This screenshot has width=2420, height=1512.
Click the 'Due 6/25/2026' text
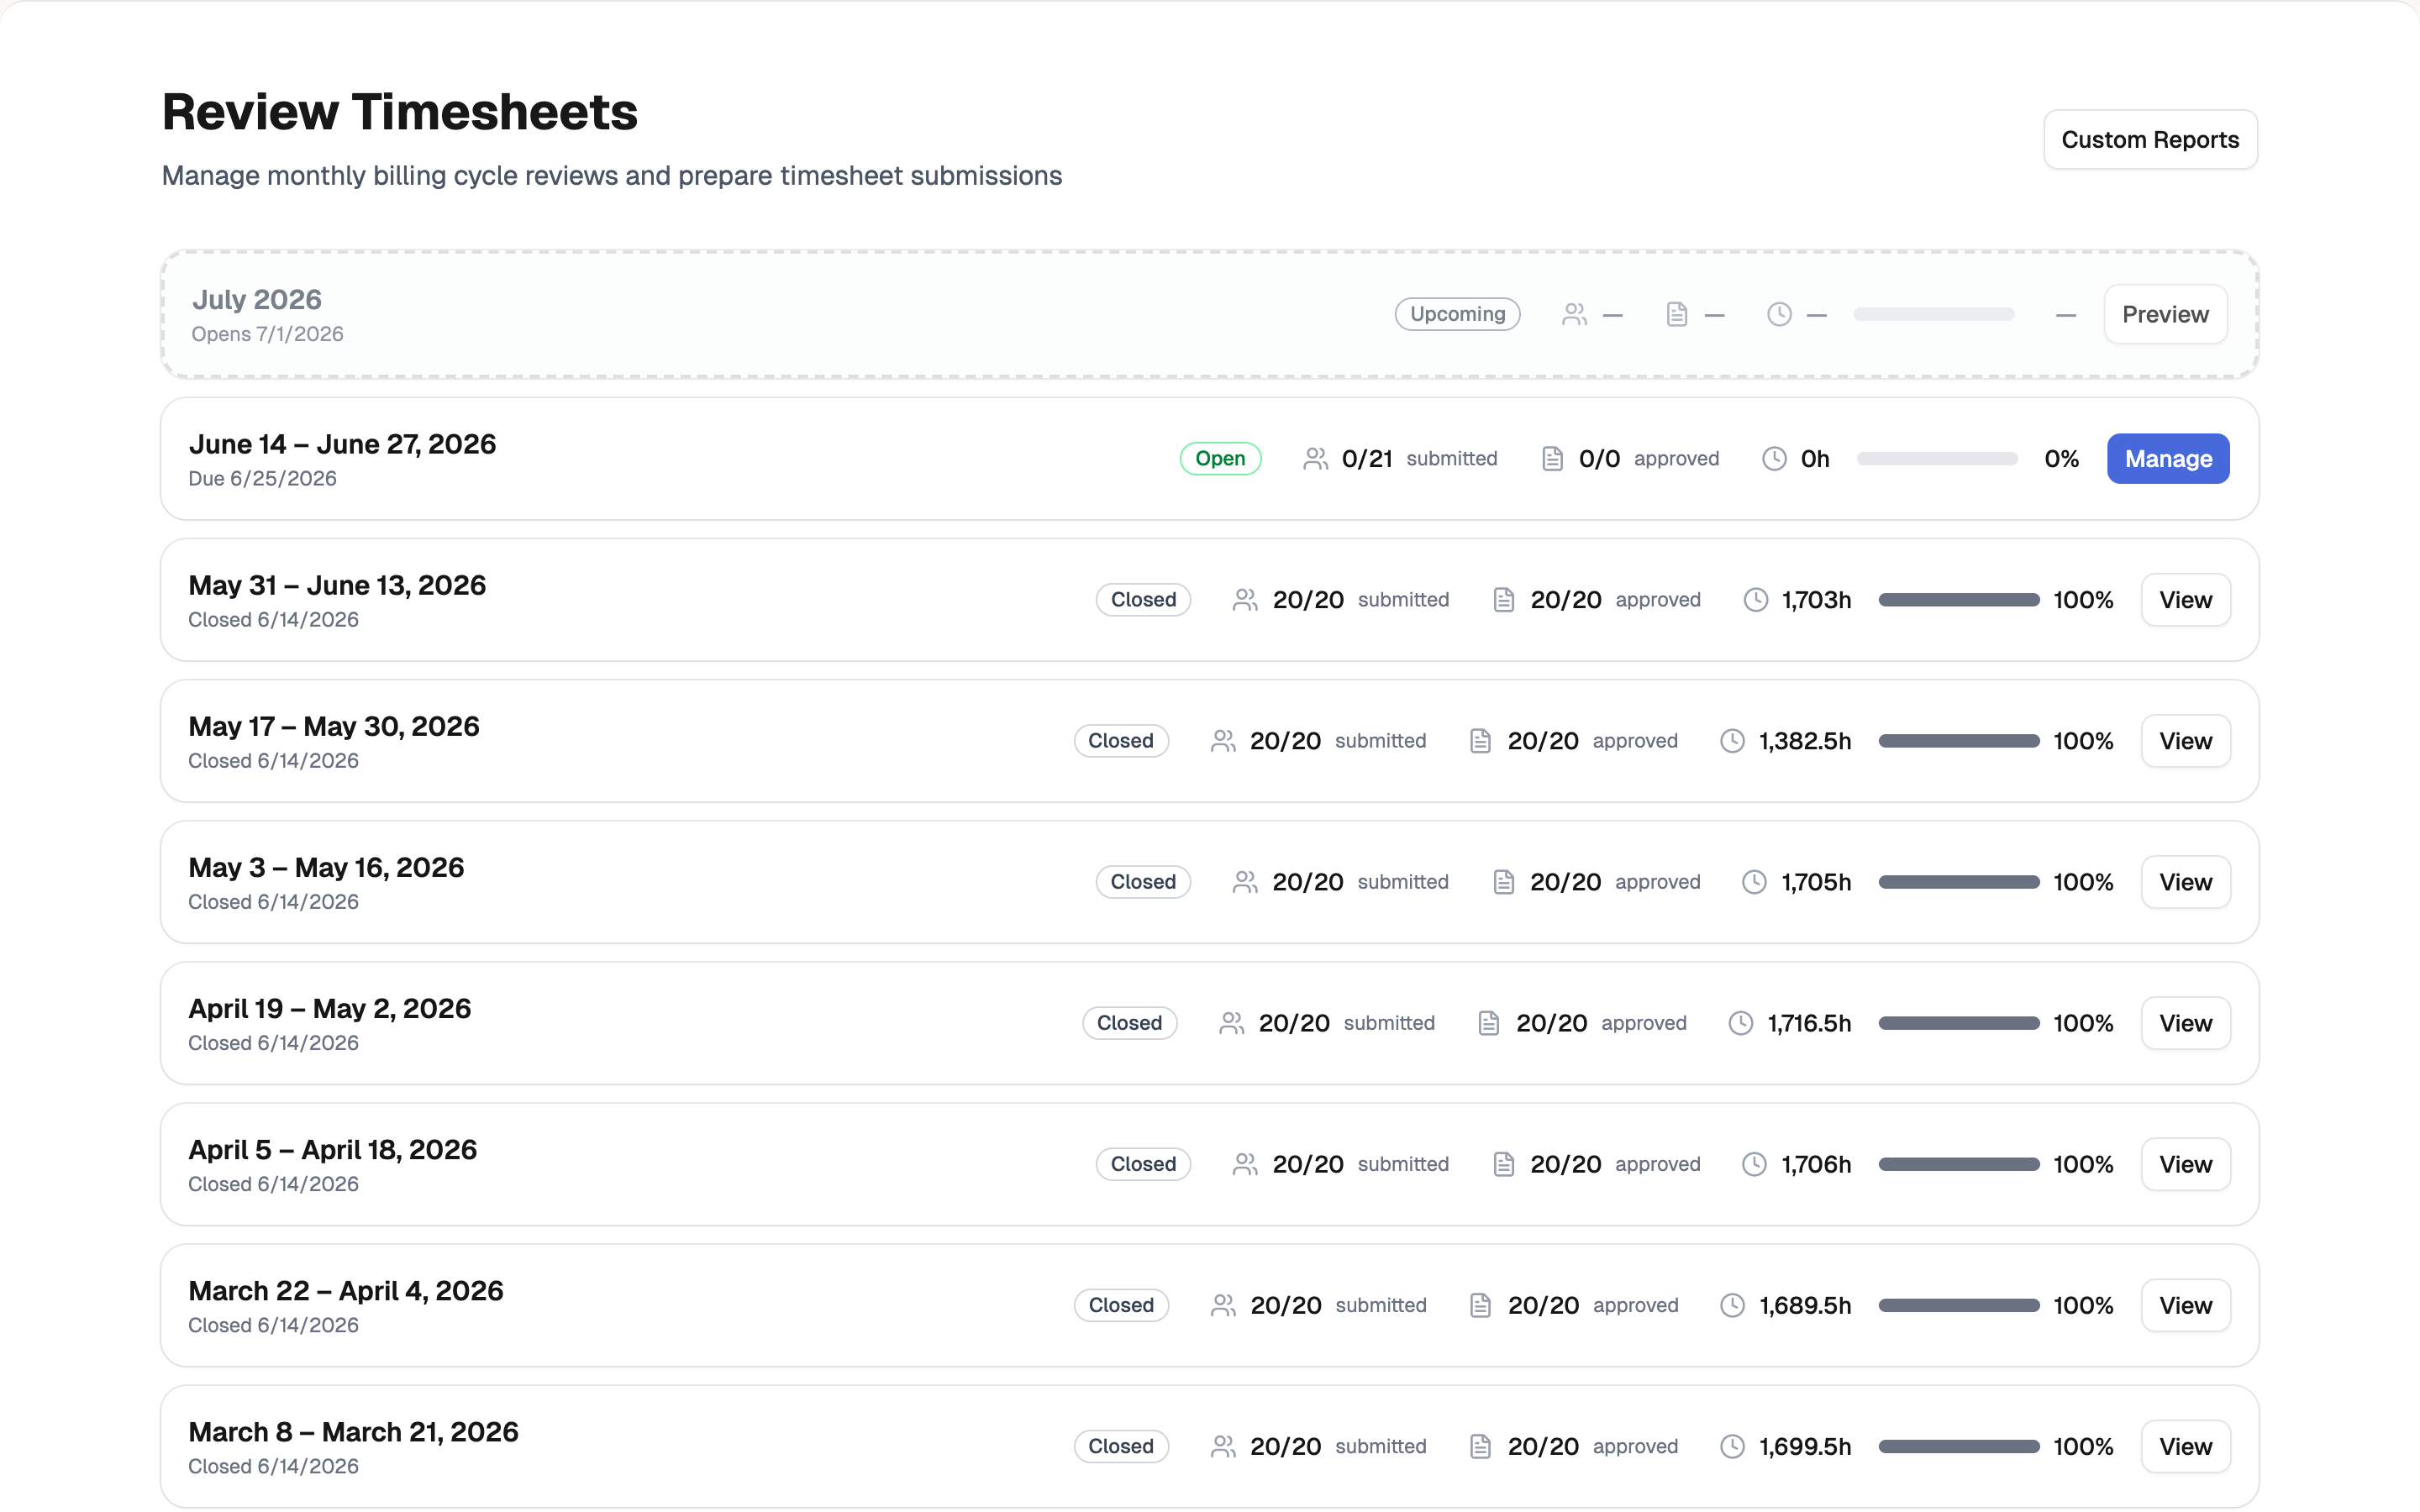(x=262, y=479)
